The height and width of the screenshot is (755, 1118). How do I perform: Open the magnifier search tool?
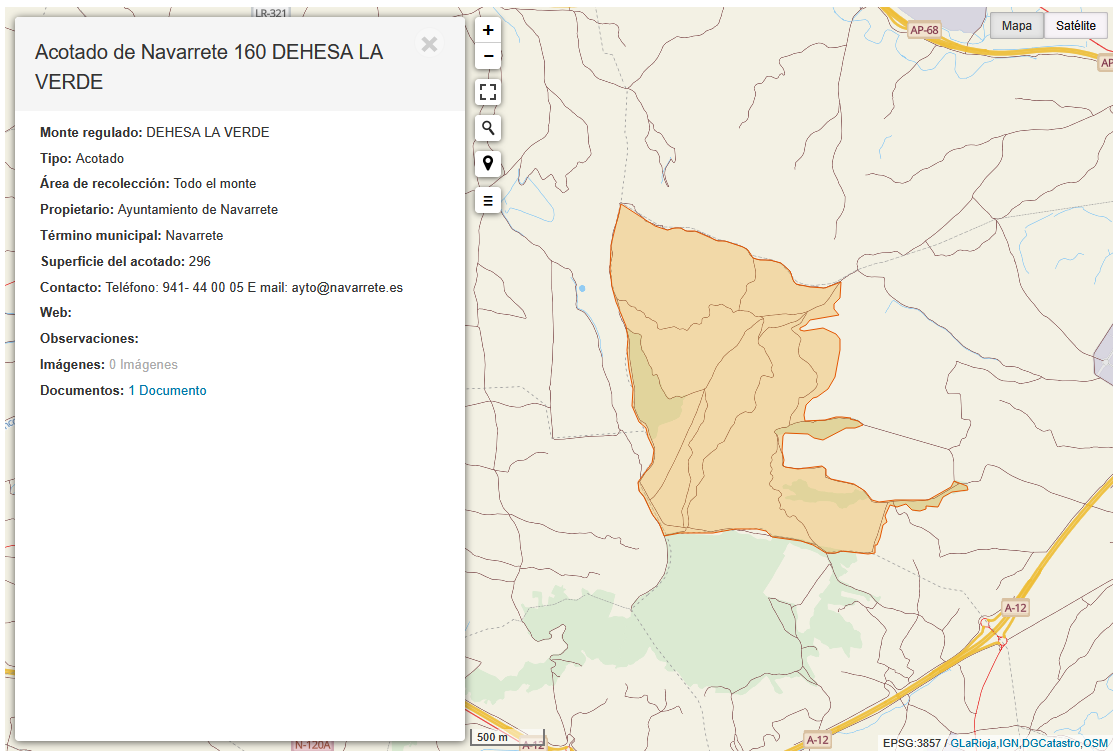pos(488,128)
